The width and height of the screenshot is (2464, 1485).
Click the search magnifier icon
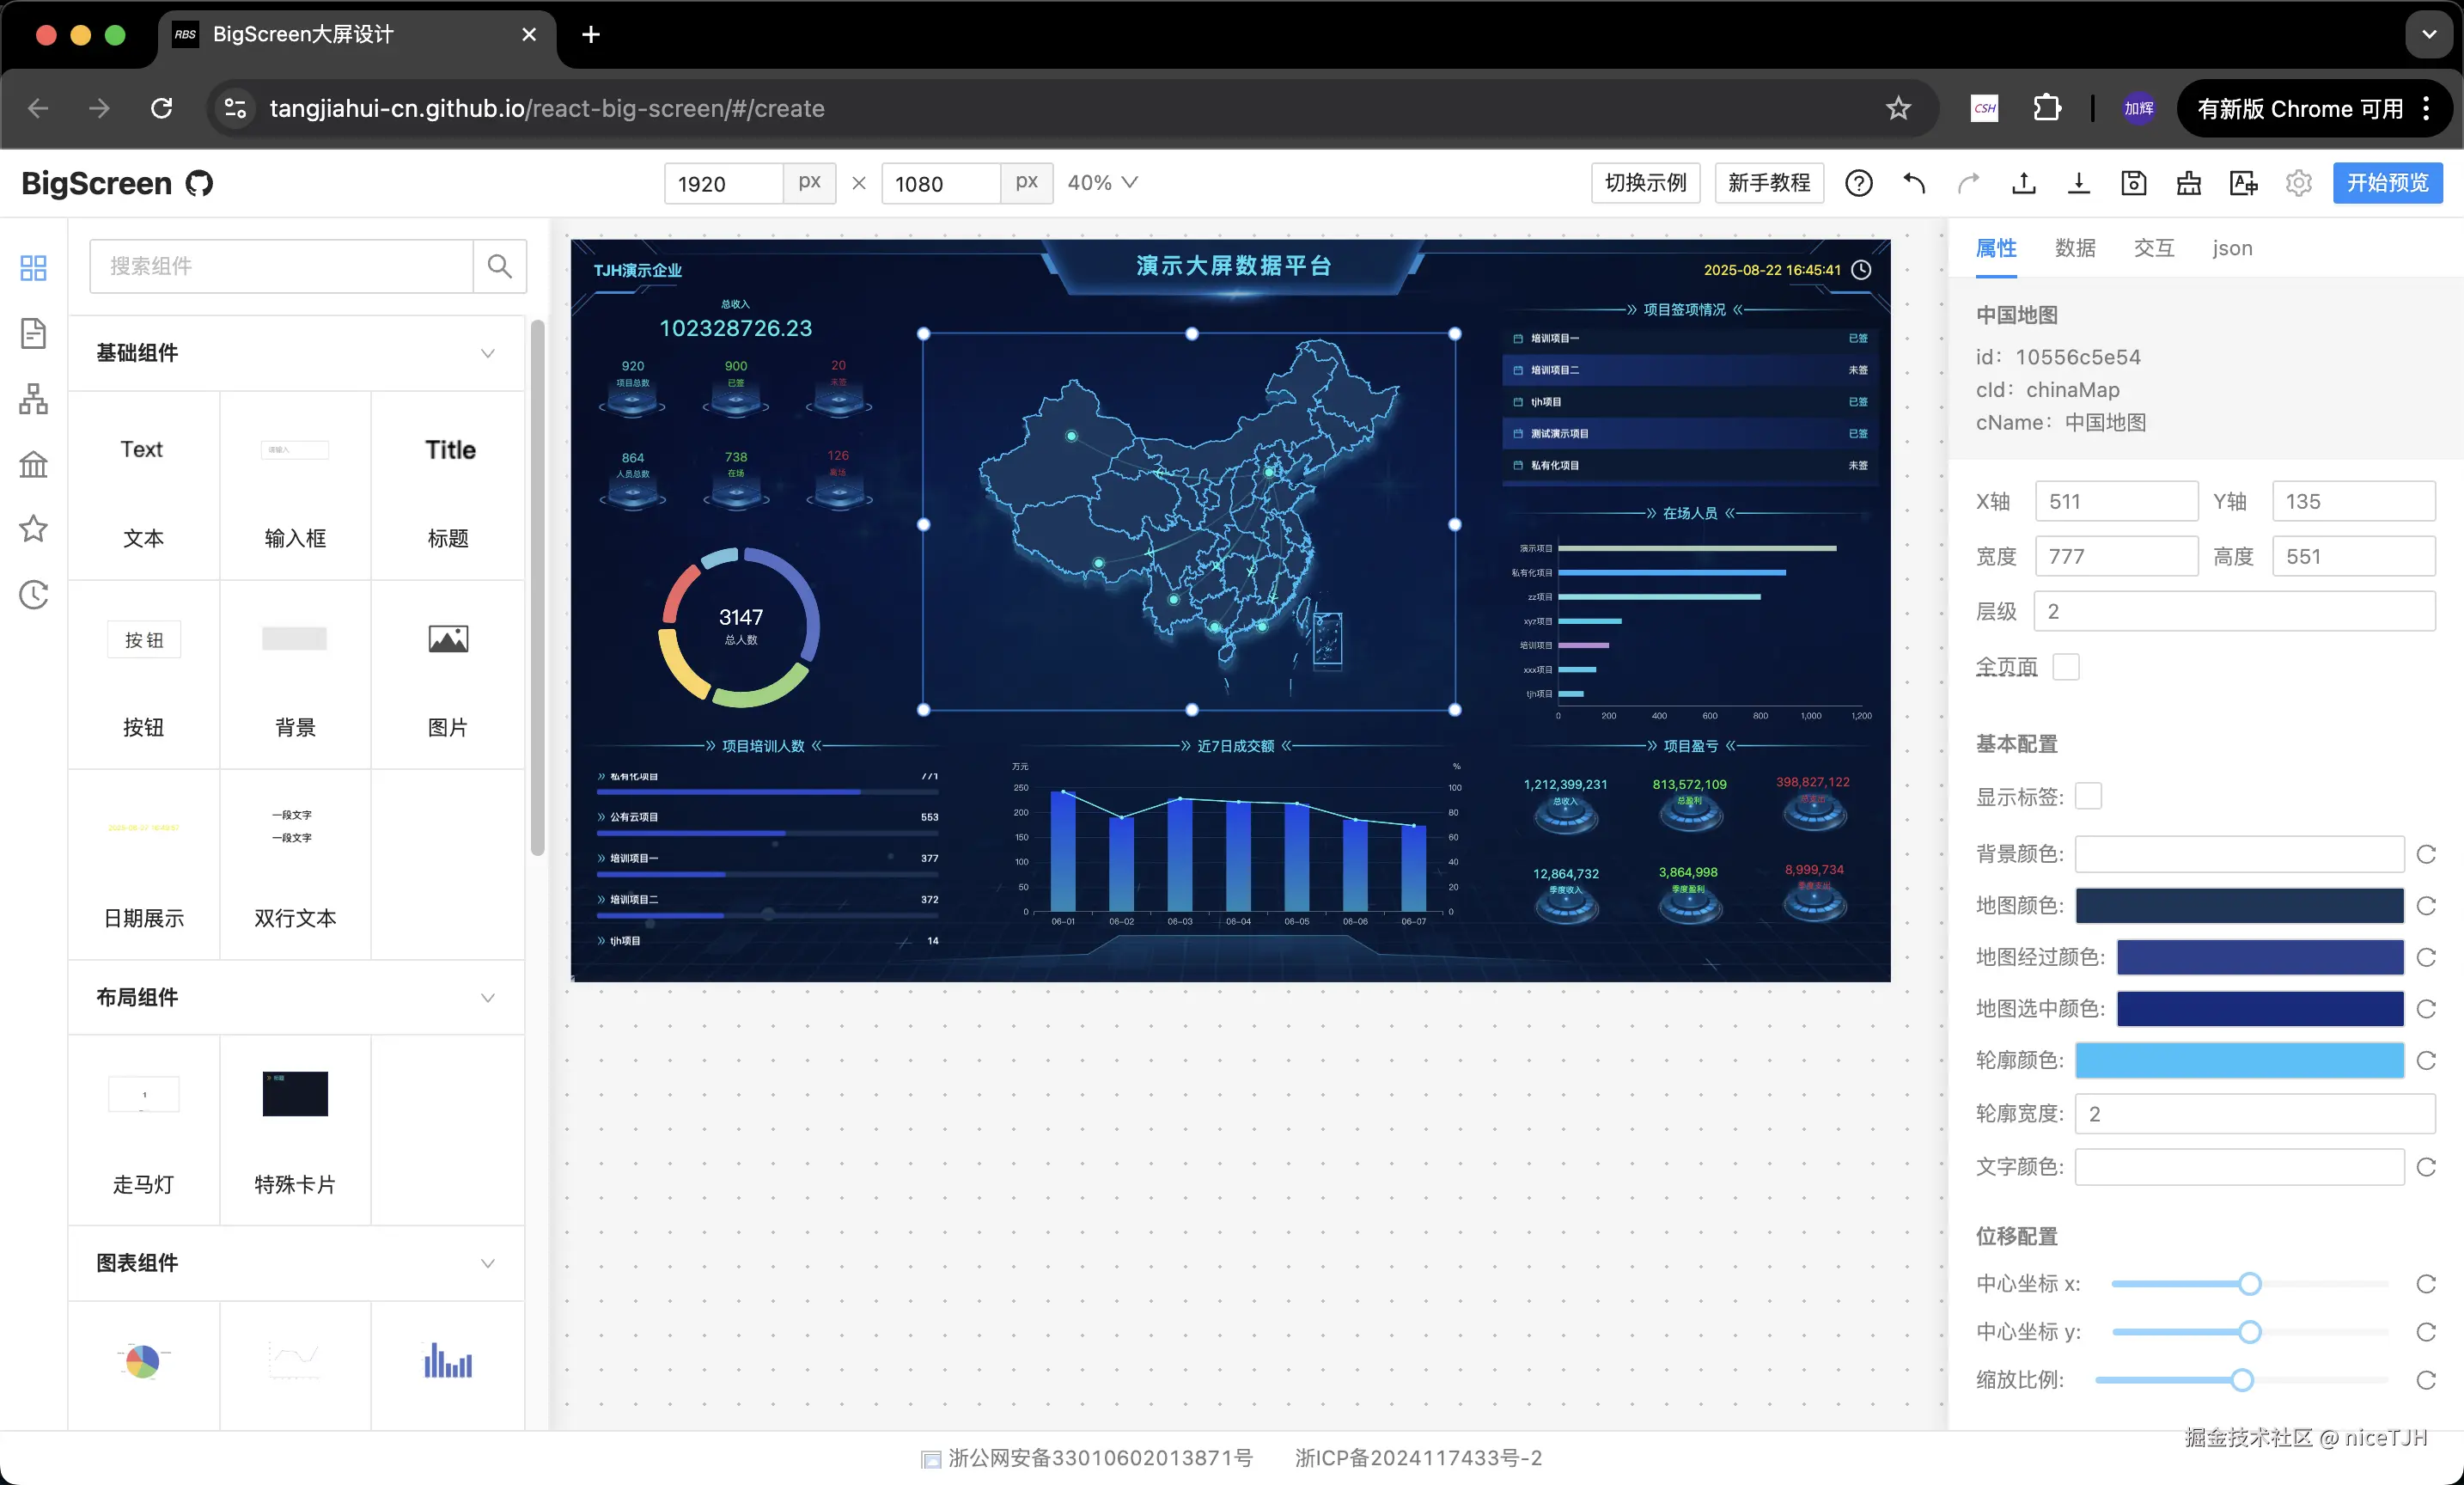[x=499, y=266]
